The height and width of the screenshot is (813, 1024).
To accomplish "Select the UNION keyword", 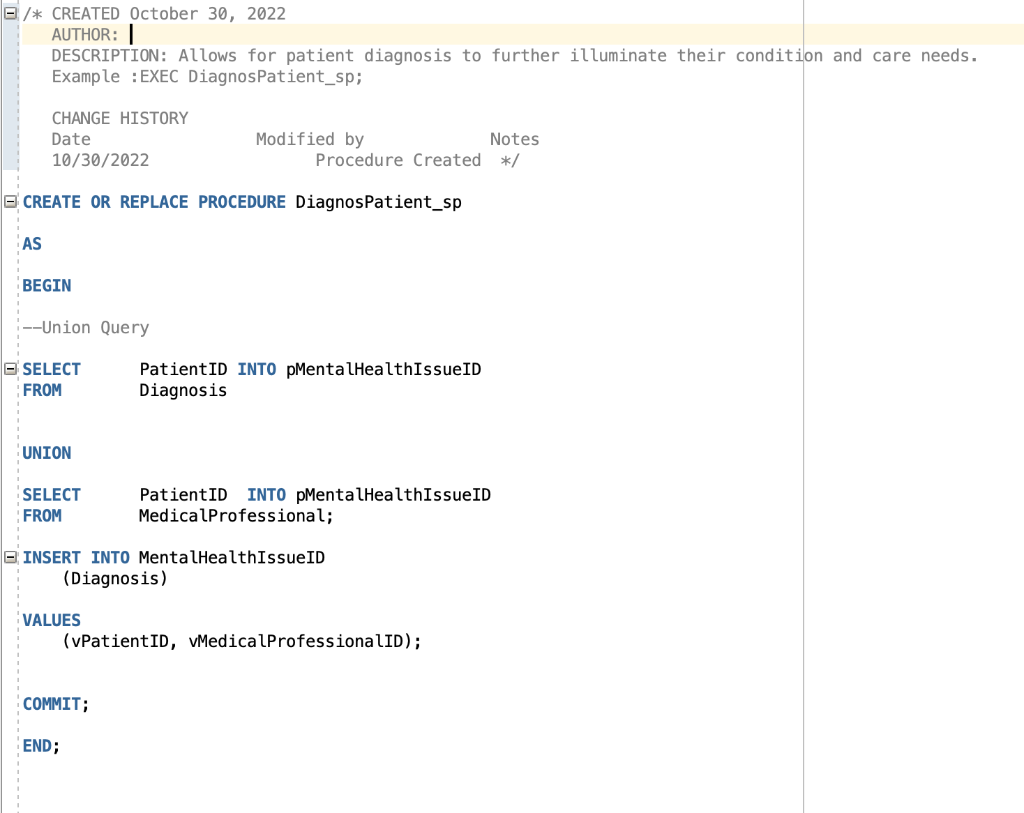I will [x=46, y=452].
